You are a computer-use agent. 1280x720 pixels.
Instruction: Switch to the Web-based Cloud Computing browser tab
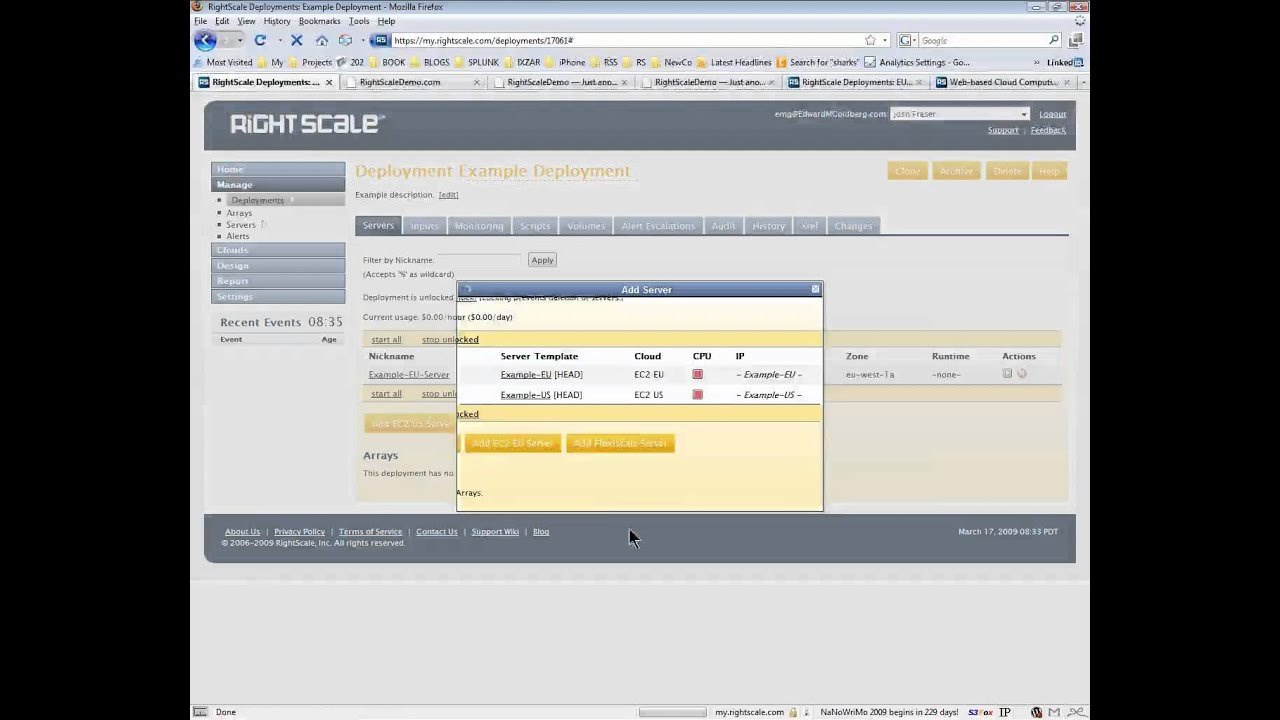tap(1003, 82)
